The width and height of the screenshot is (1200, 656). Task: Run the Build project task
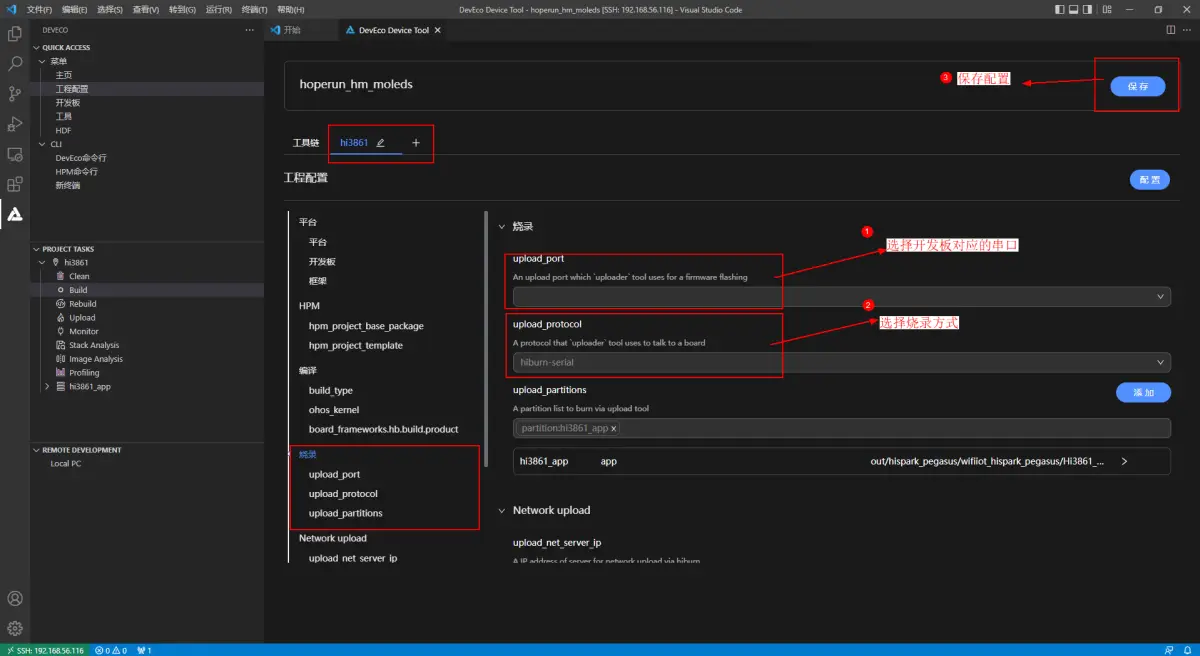click(78, 290)
